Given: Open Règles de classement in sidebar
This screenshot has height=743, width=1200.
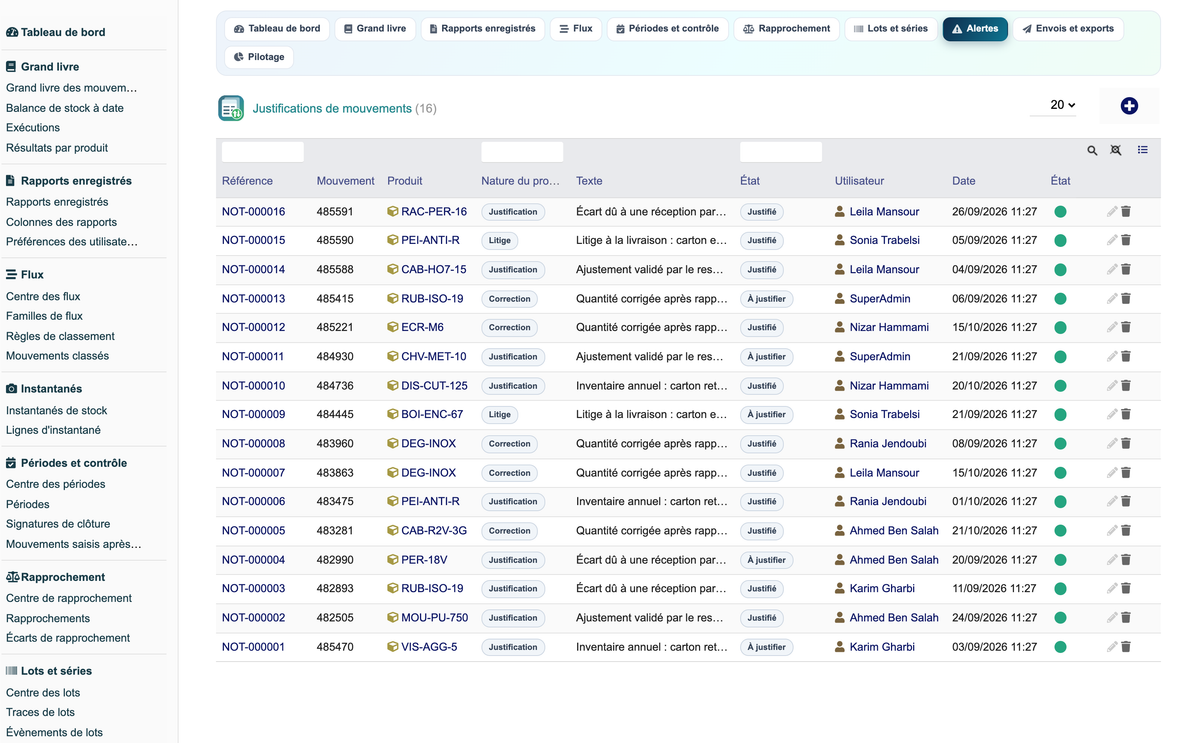Looking at the screenshot, I should (60, 336).
